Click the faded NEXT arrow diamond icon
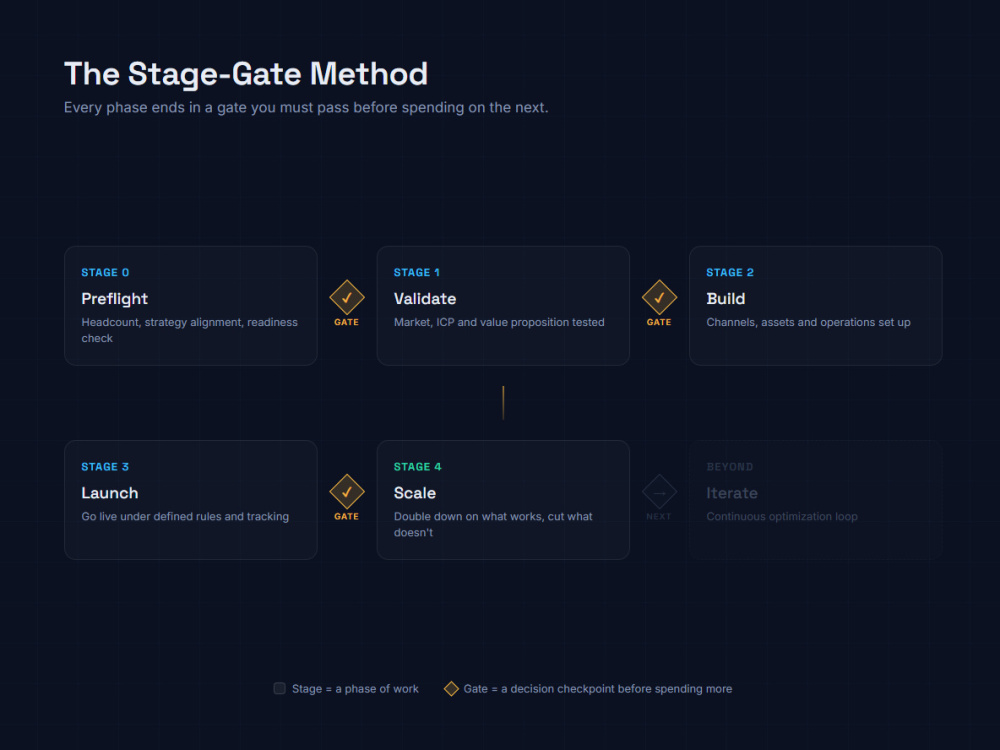1000x750 pixels. (x=659, y=492)
